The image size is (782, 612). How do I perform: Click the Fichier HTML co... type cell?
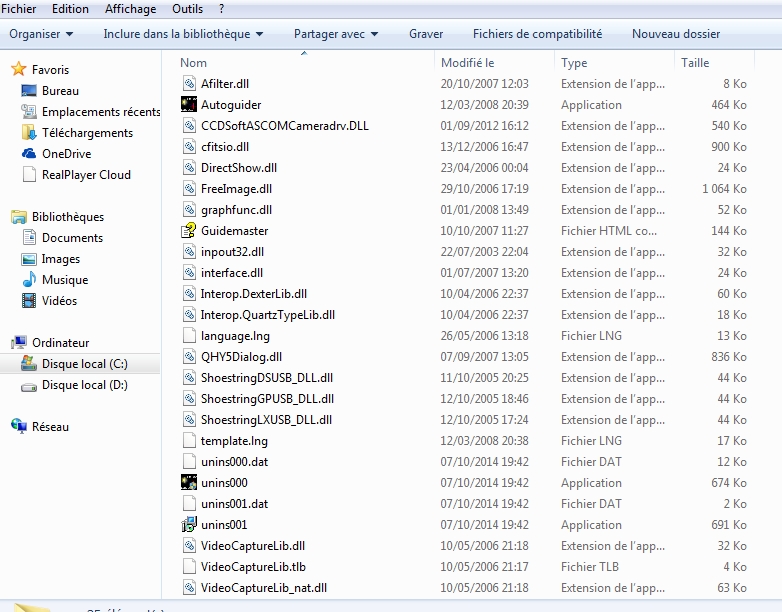[609, 230]
